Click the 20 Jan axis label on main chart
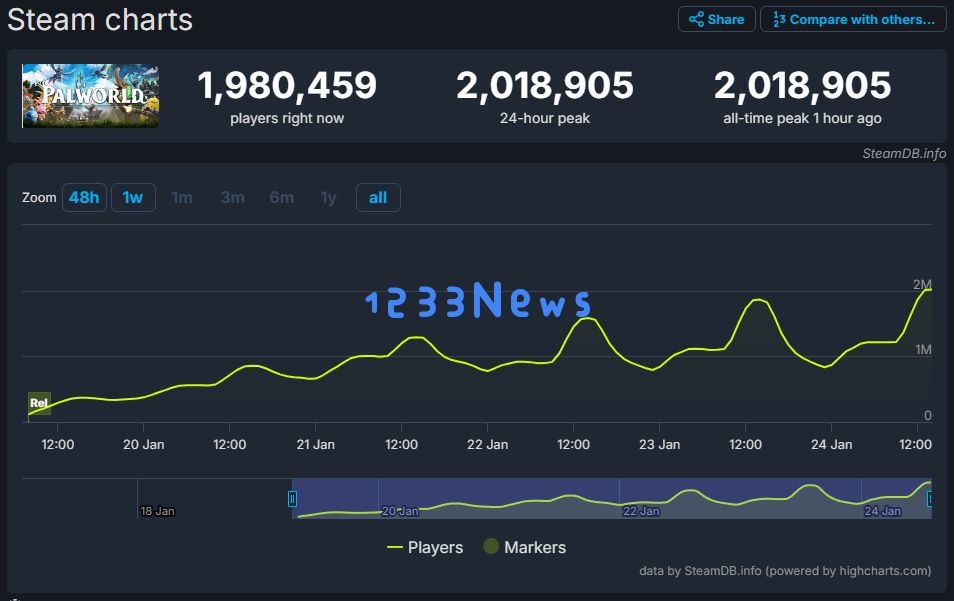This screenshot has width=954, height=601. click(x=144, y=445)
